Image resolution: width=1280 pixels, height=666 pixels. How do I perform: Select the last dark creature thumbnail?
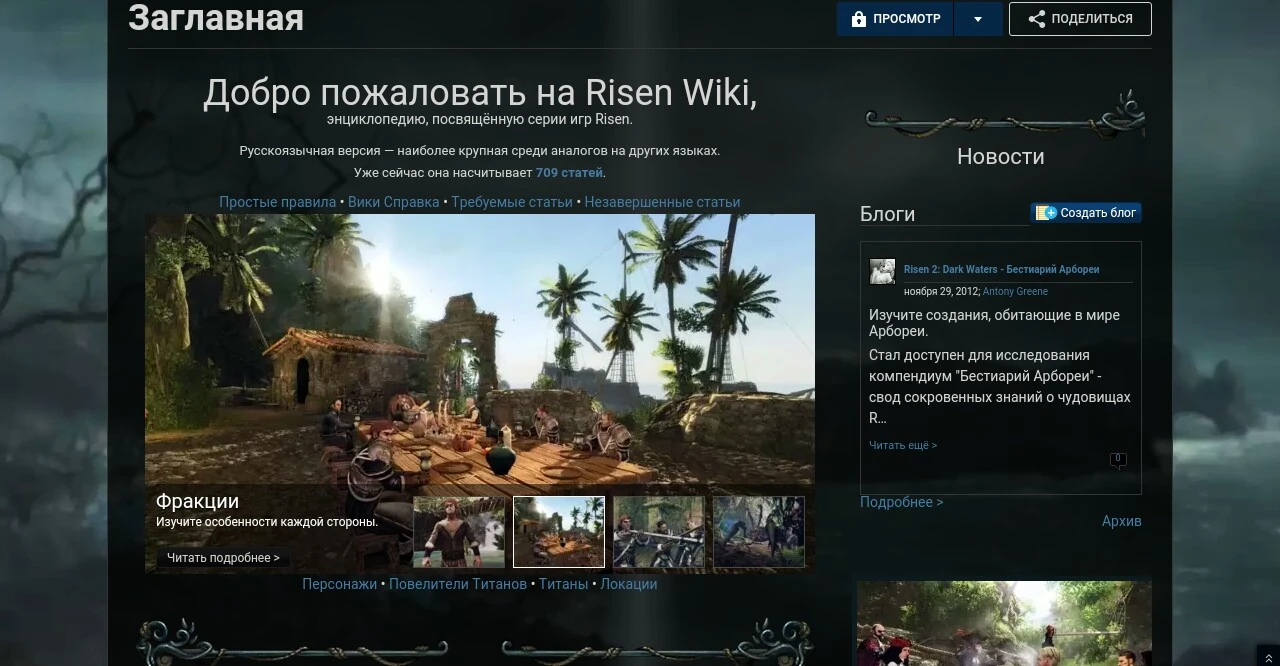(x=759, y=532)
